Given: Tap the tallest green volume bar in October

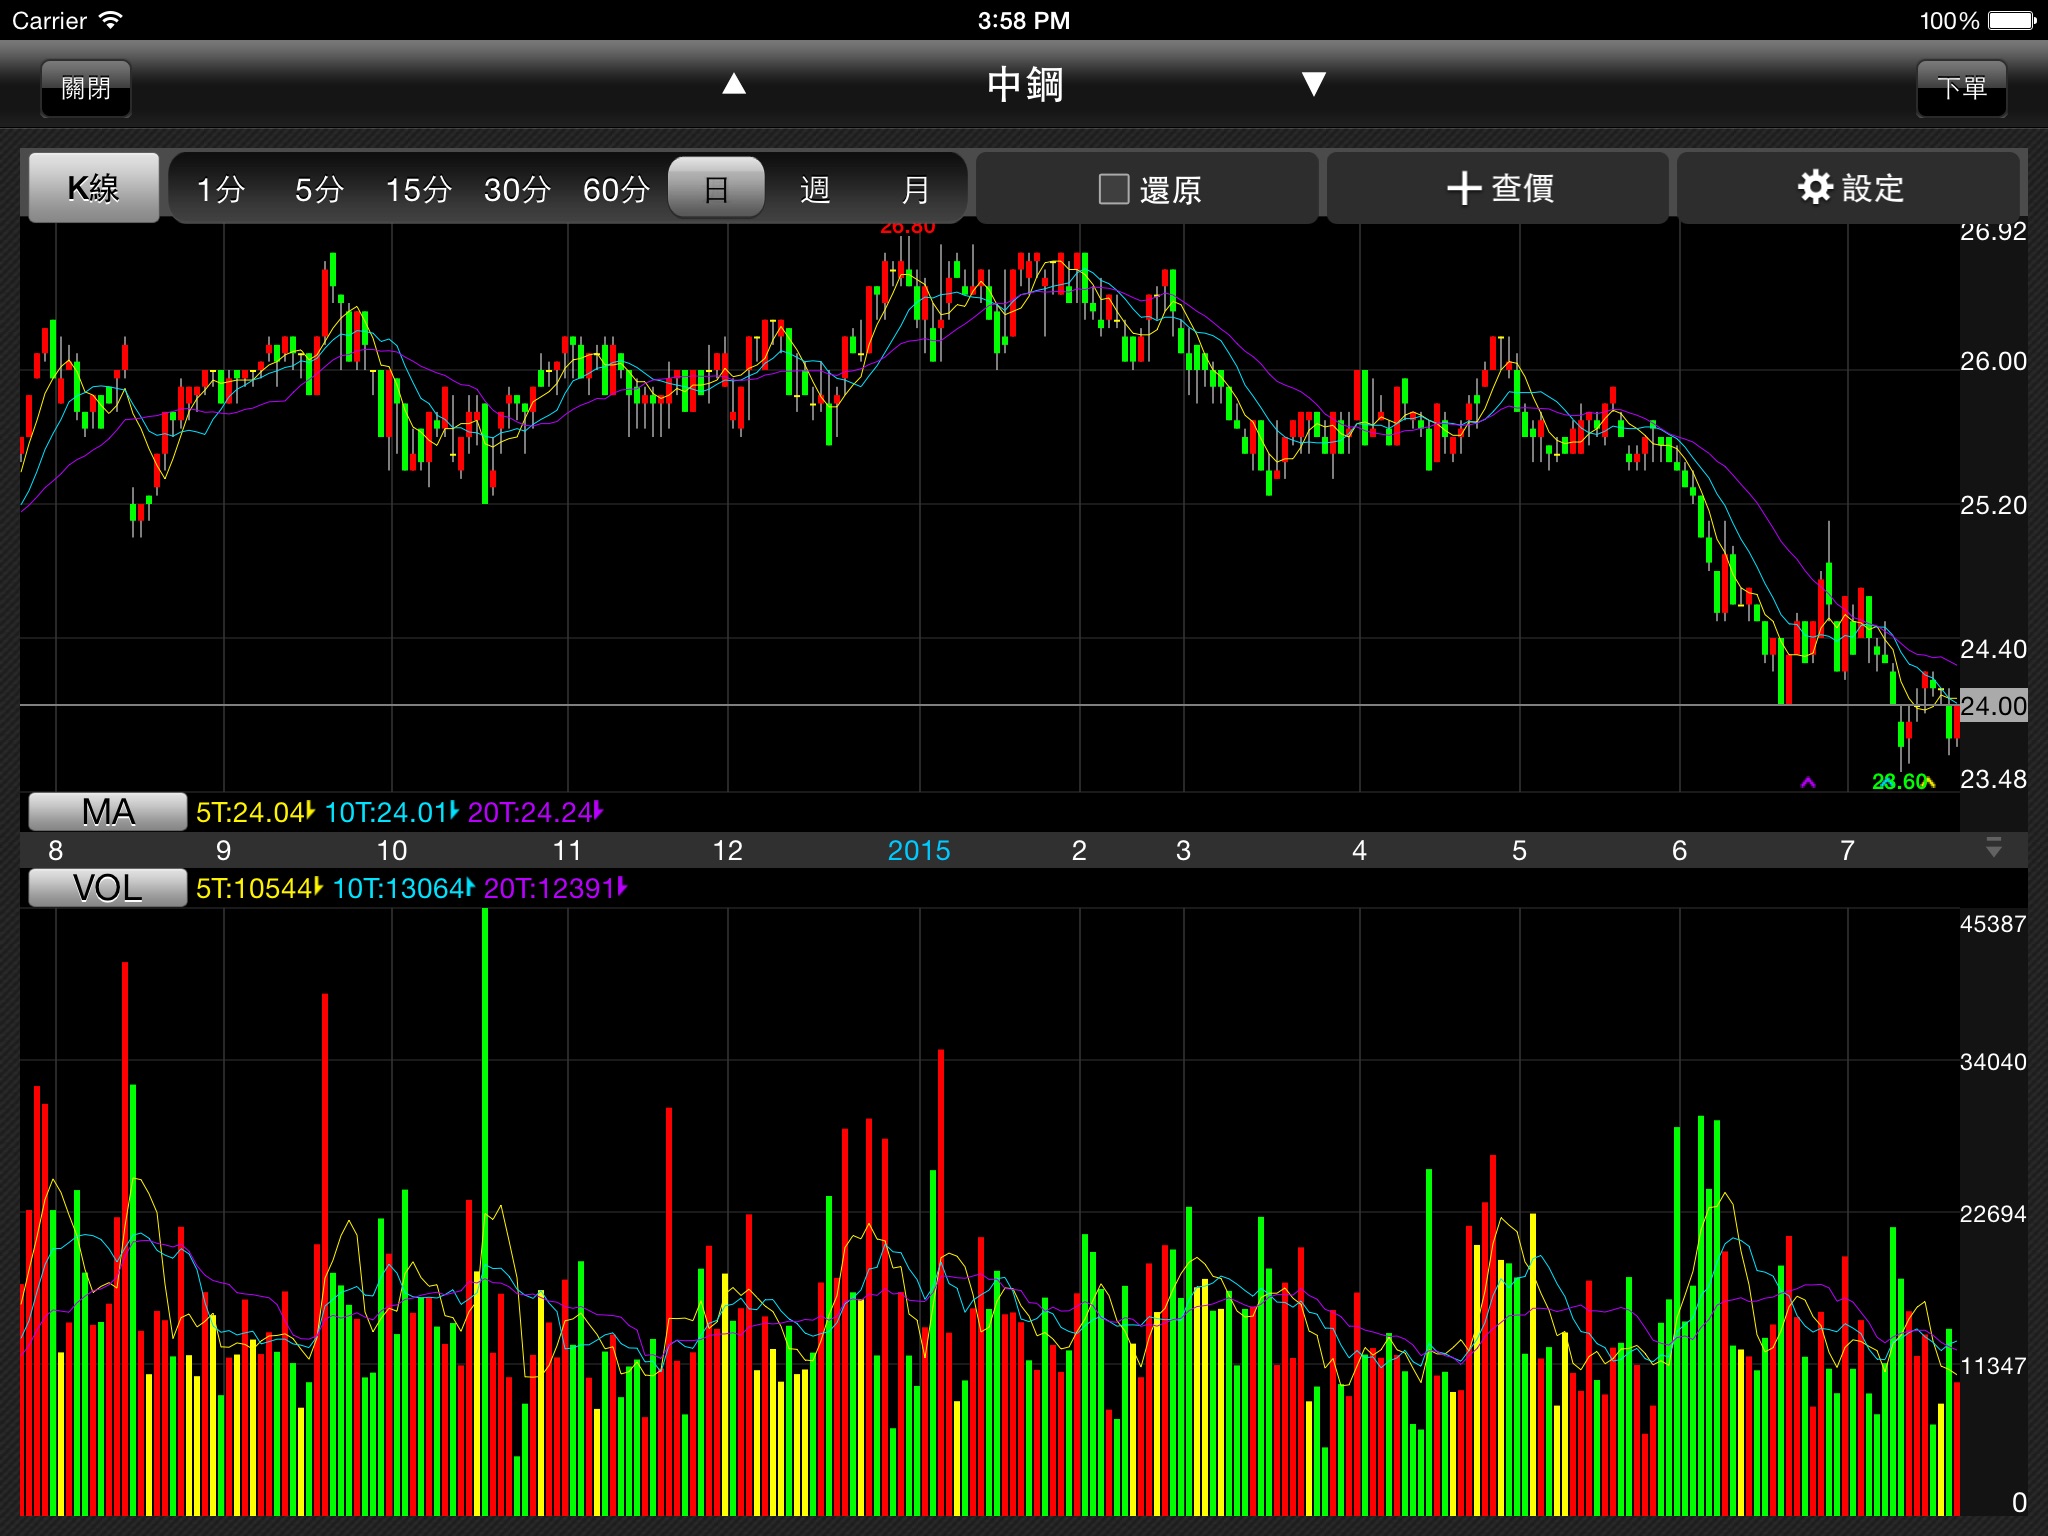Looking at the screenshot, I should (485, 1211).
